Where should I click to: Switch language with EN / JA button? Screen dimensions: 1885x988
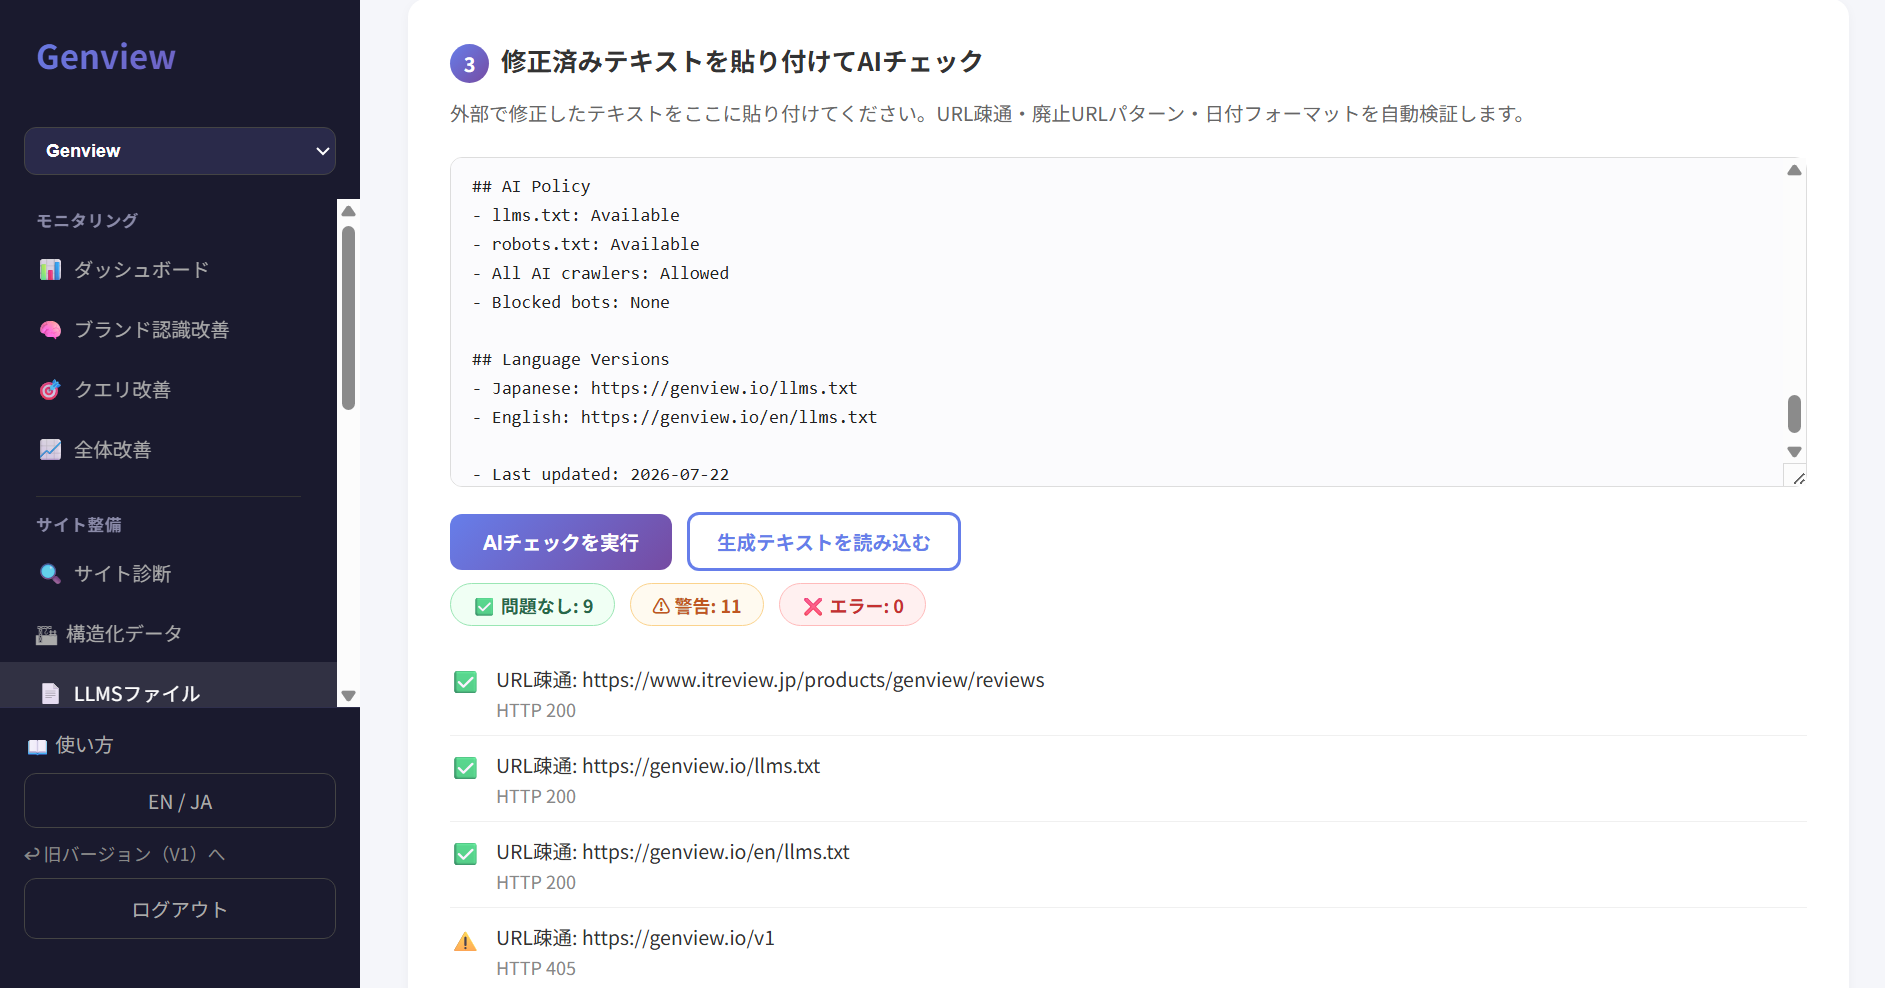tap(180, 801)
